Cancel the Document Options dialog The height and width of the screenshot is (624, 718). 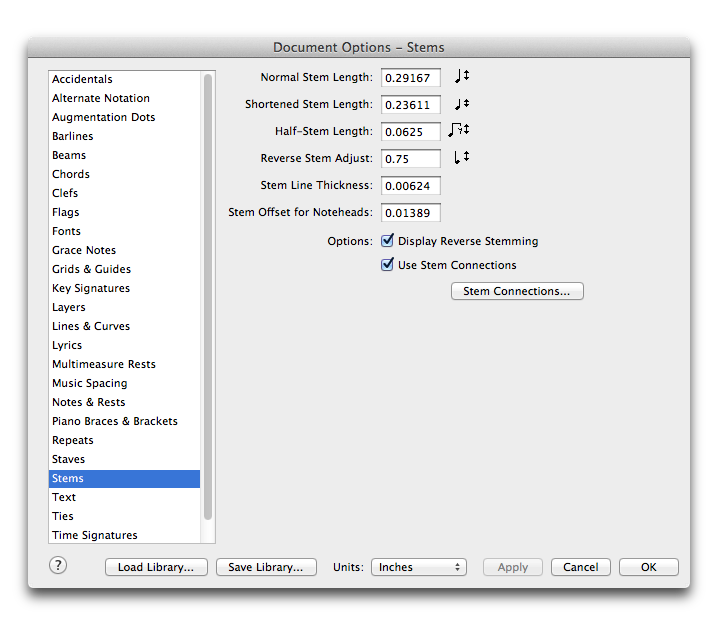[581, 567]
